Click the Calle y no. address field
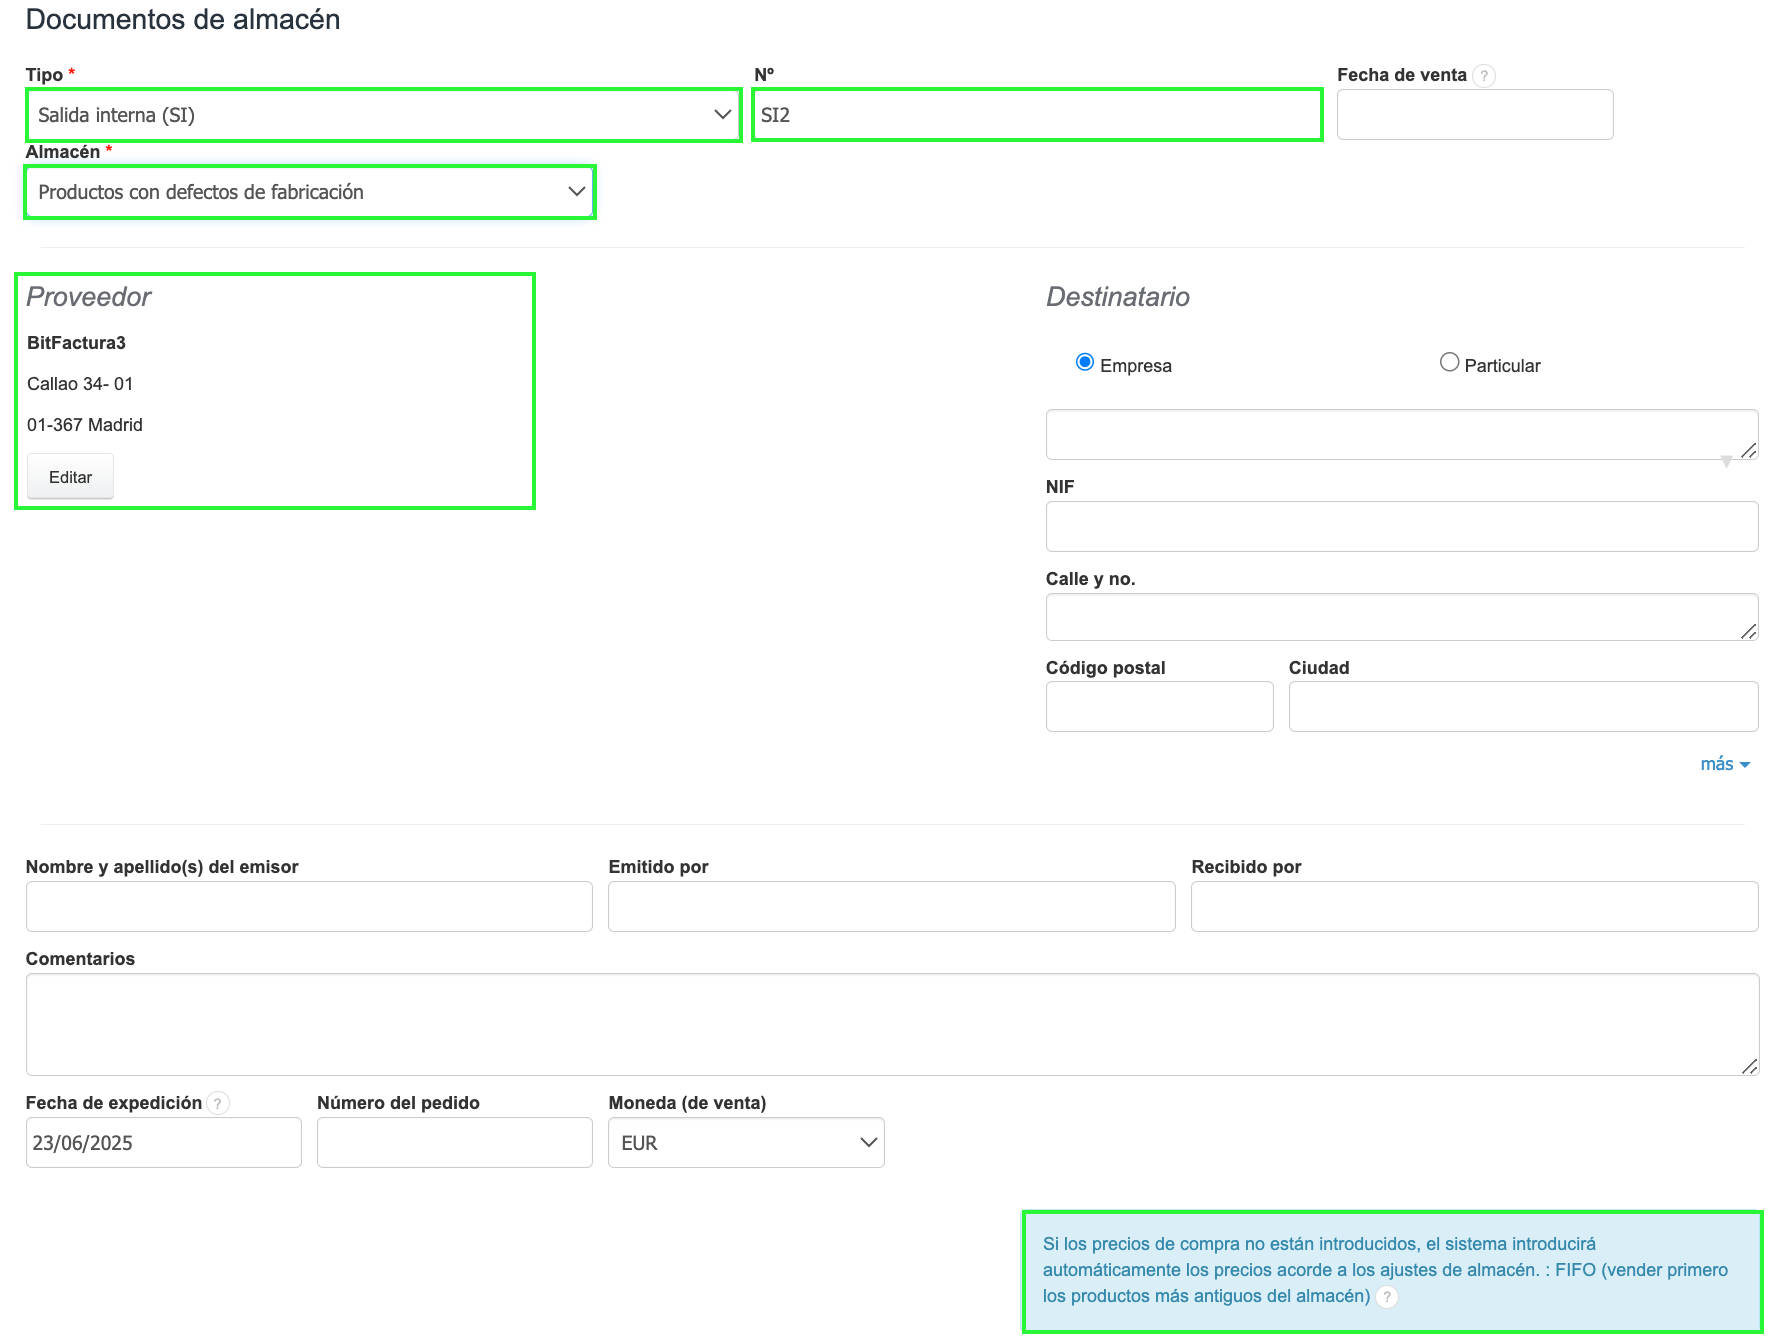 tap(1401, 617)
